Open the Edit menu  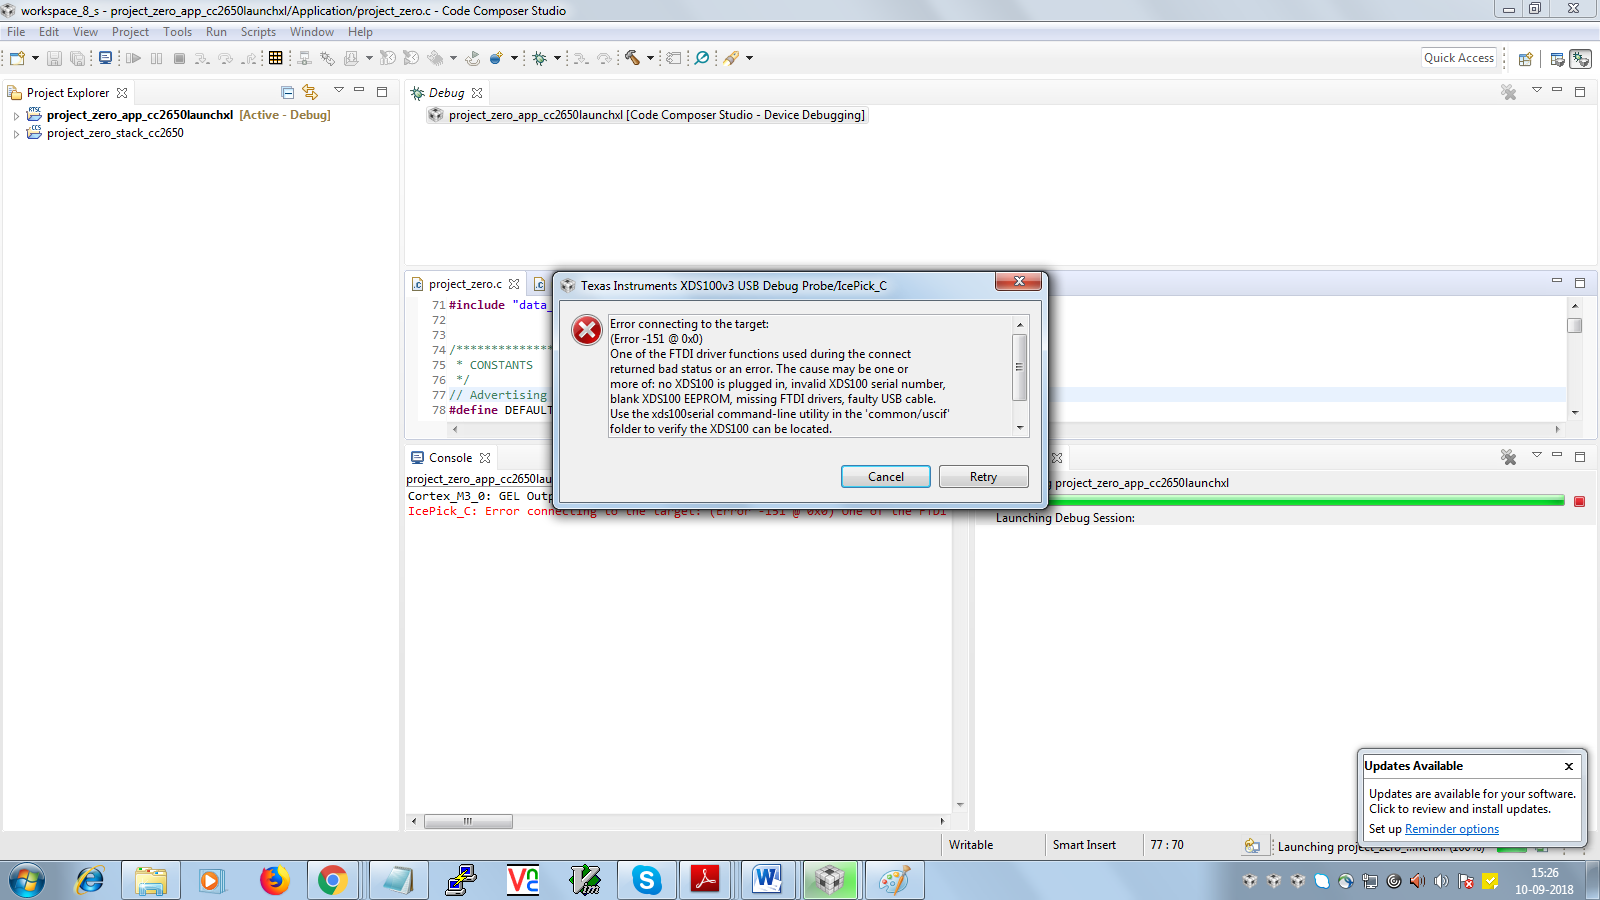coord(49,32)
